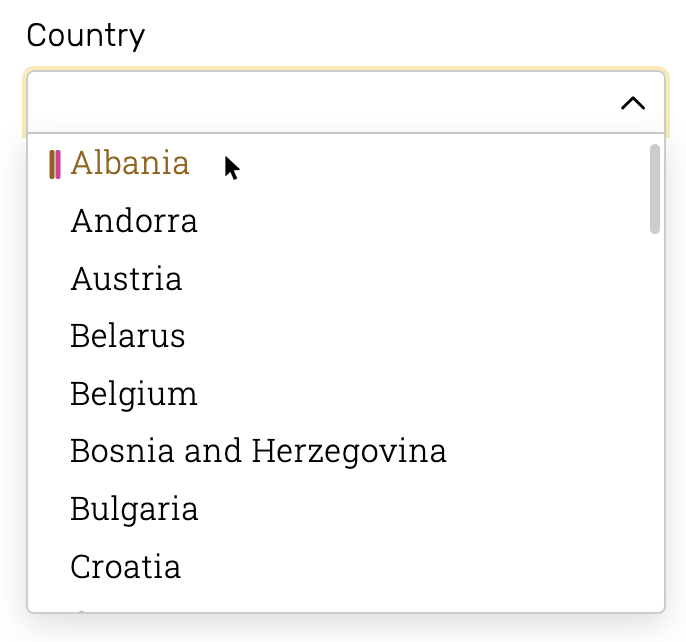The image size is (686, 642).
Task: Select Albania from the list
Action: [130, 163]
